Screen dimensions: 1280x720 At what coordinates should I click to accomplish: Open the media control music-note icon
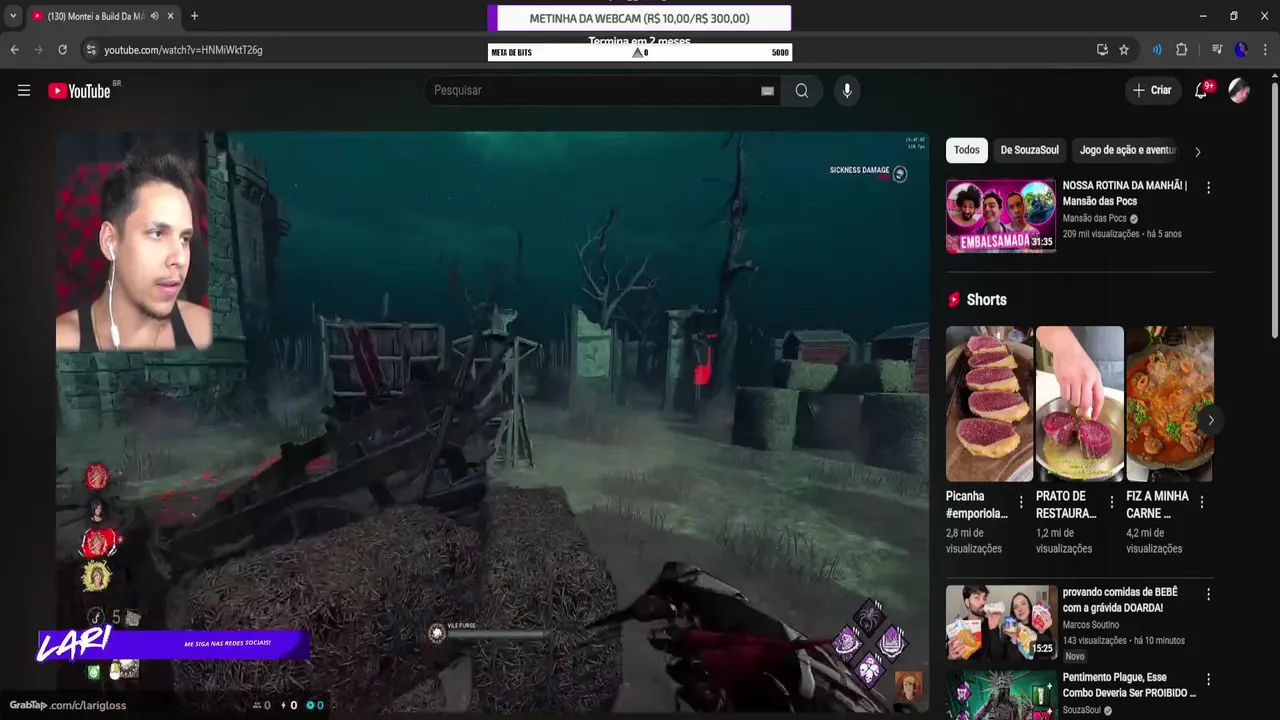pos(1217,49)
